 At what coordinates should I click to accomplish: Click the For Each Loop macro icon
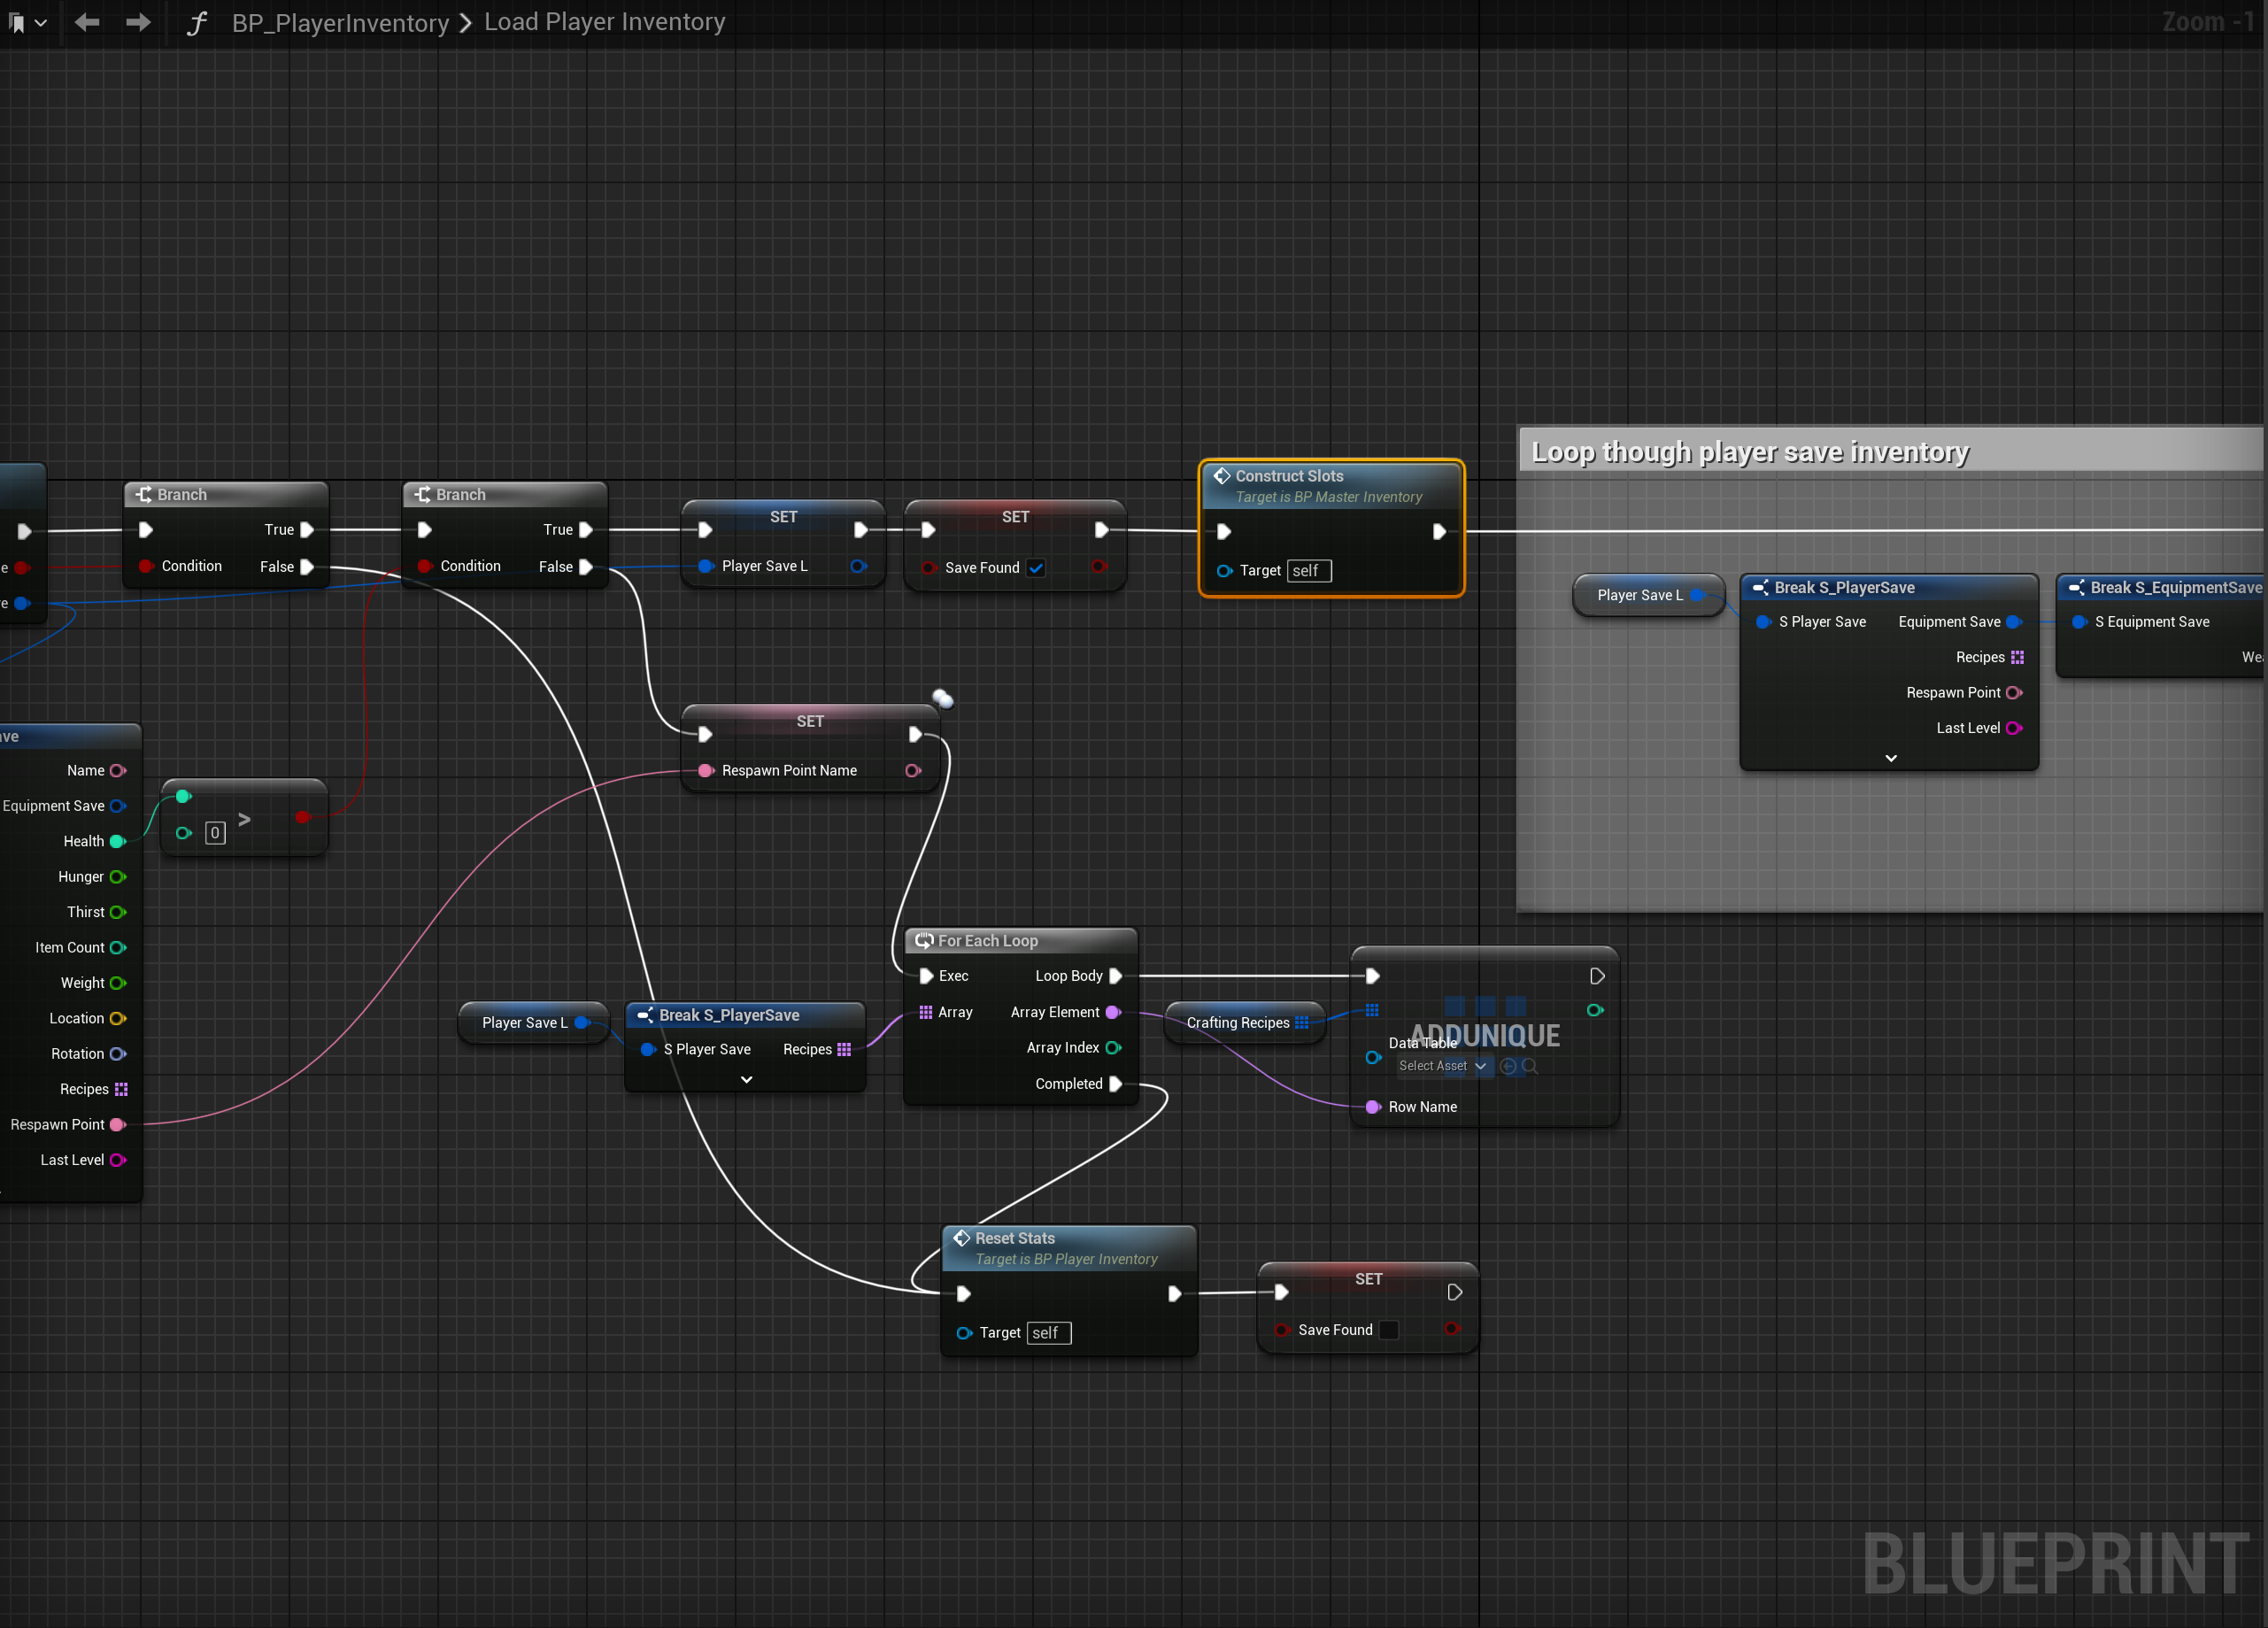pos(924,941)
